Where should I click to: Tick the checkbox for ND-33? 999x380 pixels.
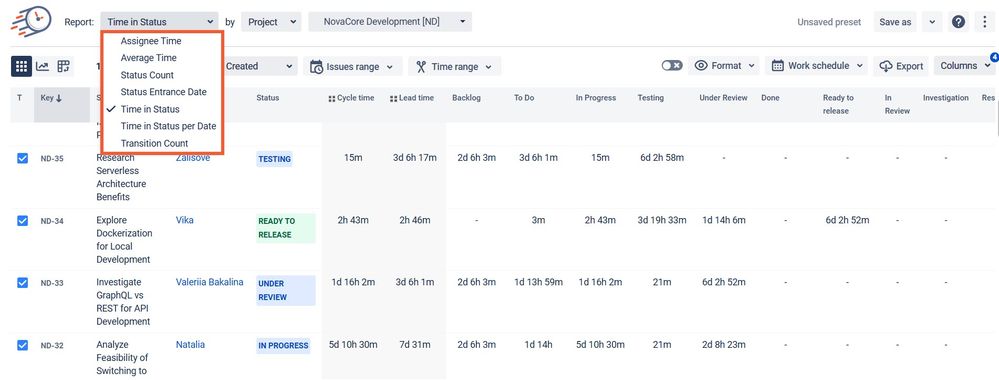click(22, 282)
